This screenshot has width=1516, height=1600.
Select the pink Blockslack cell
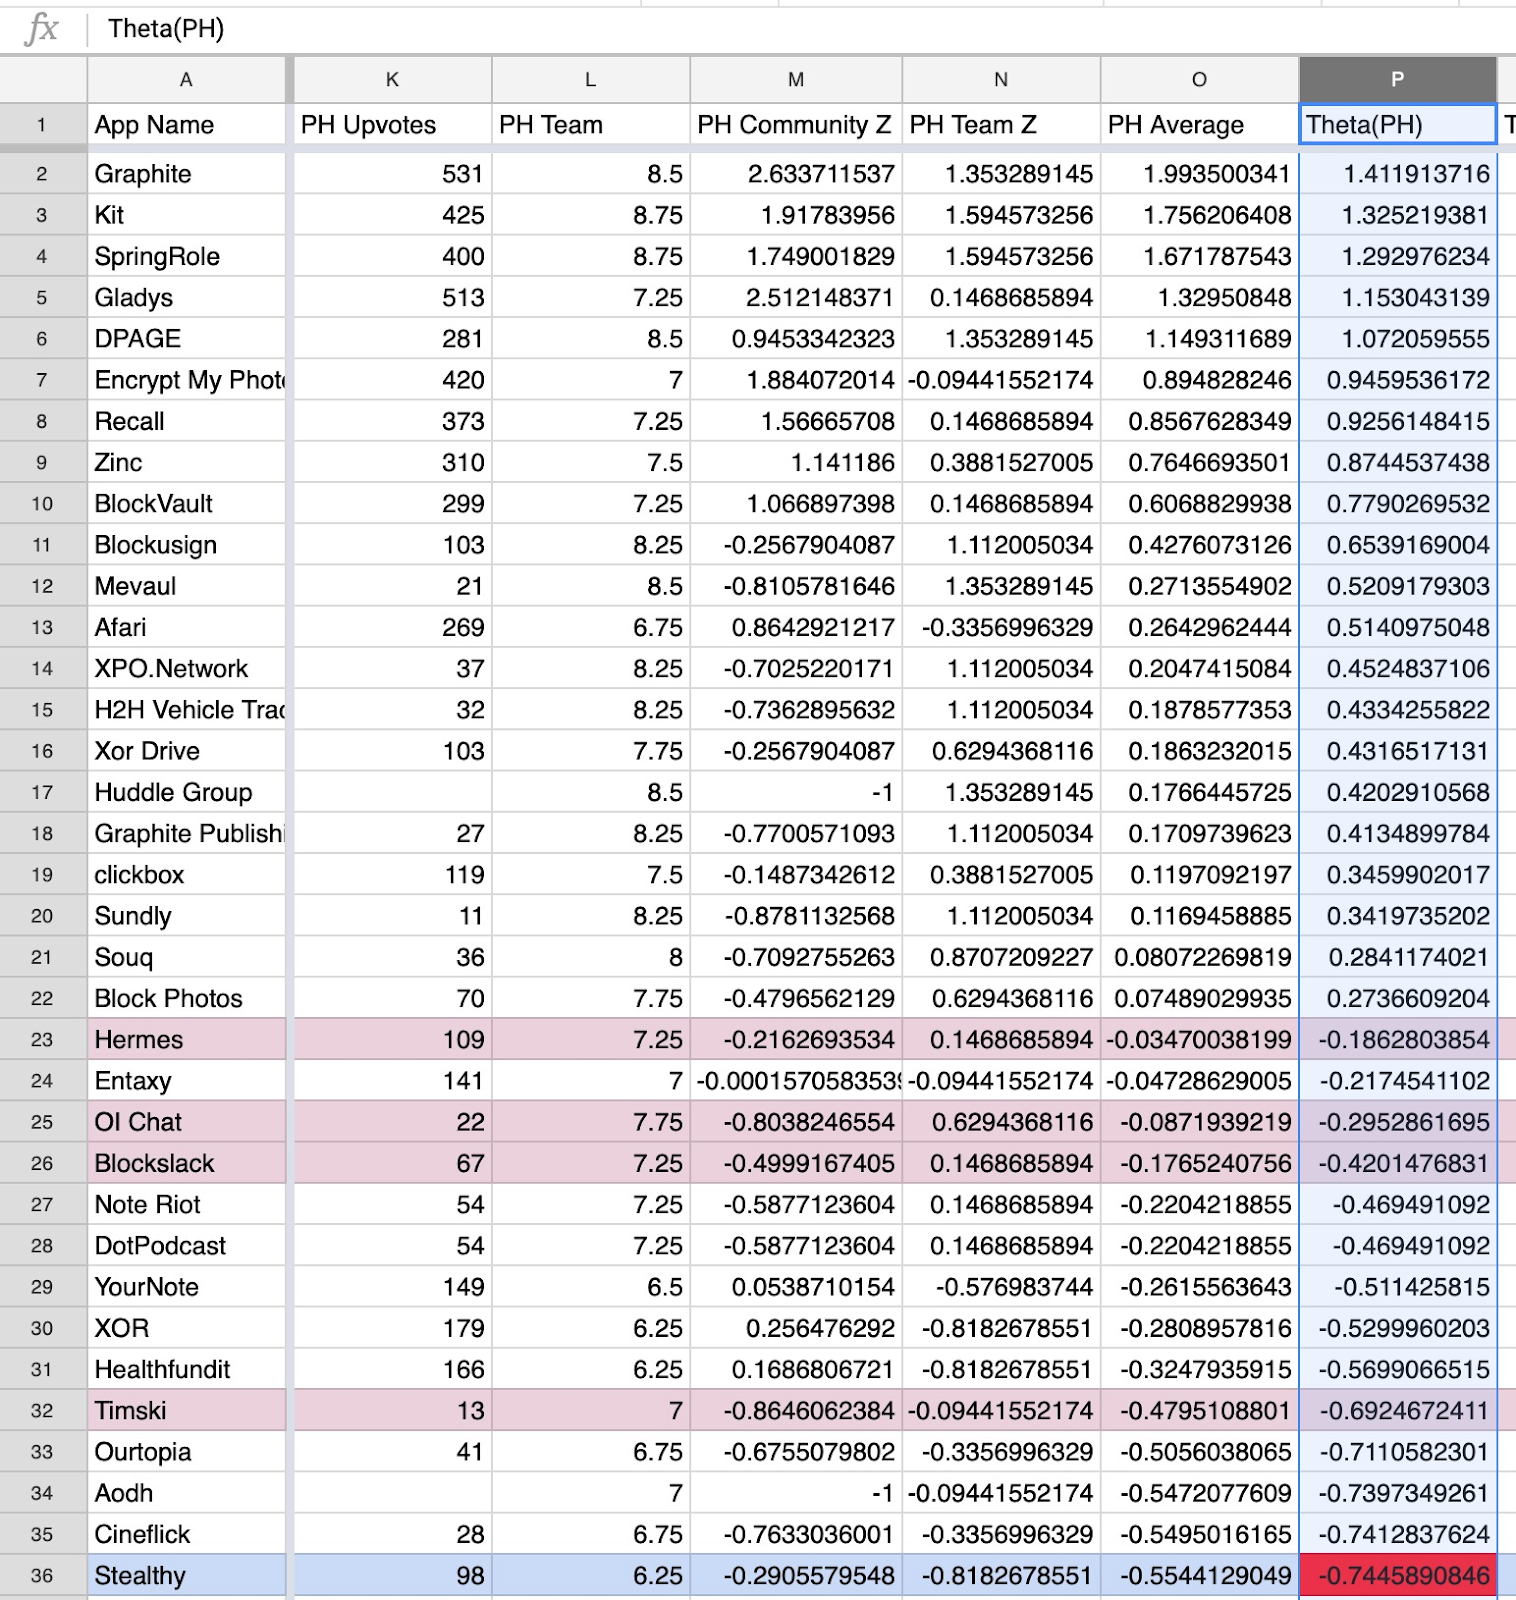click(187, 1163)
